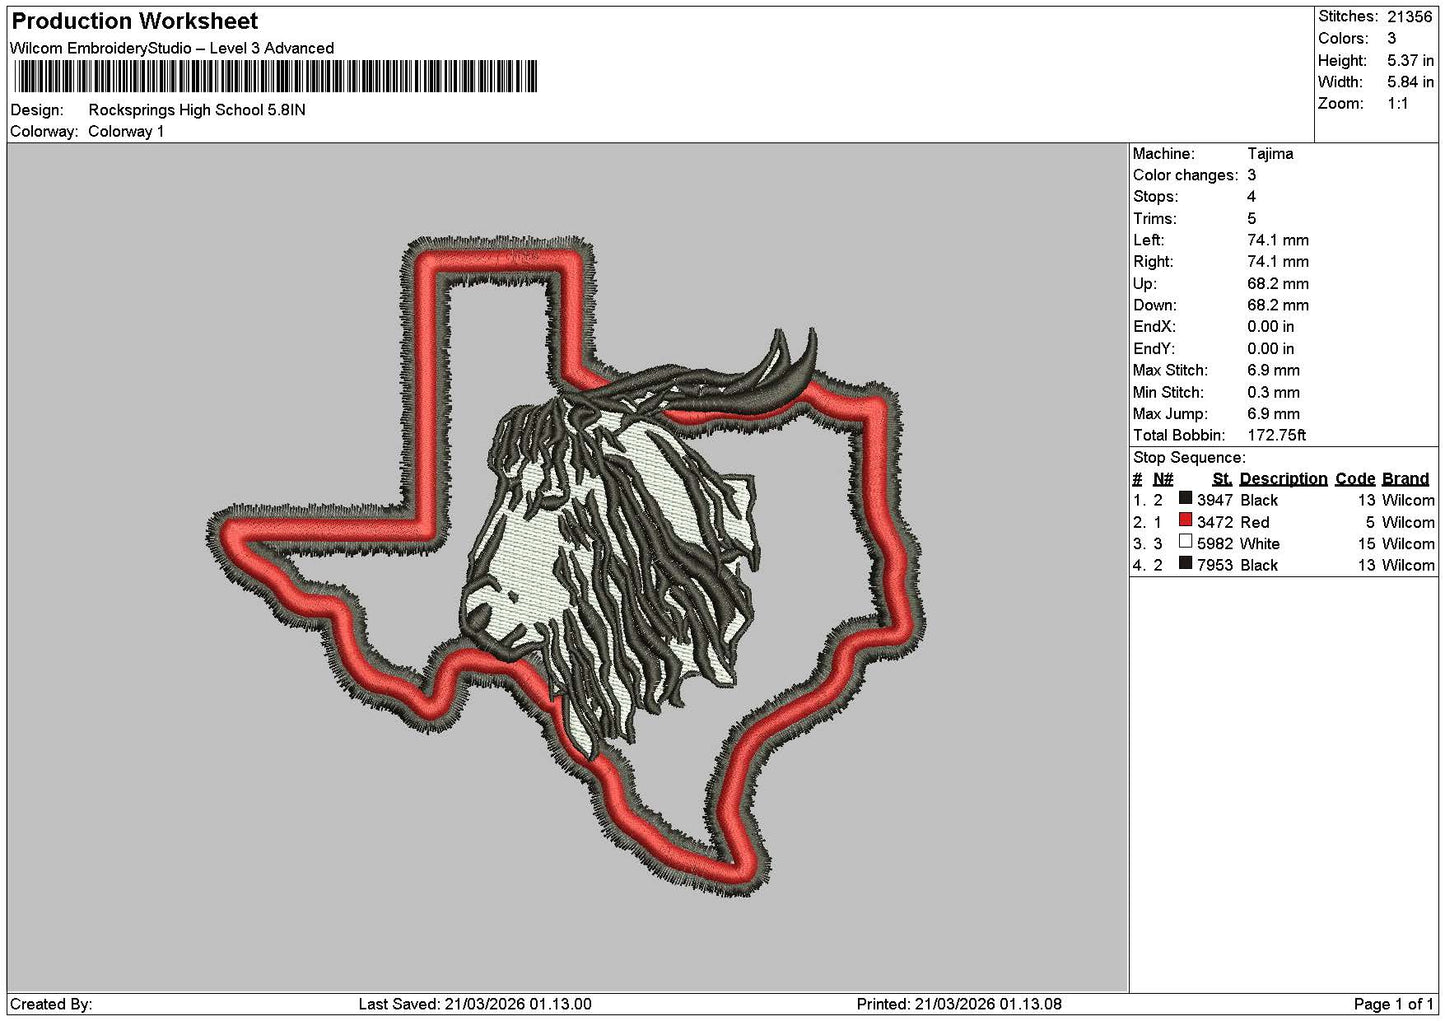
Task: Click the Width value 5.84 in
Action: point(1410,82)
